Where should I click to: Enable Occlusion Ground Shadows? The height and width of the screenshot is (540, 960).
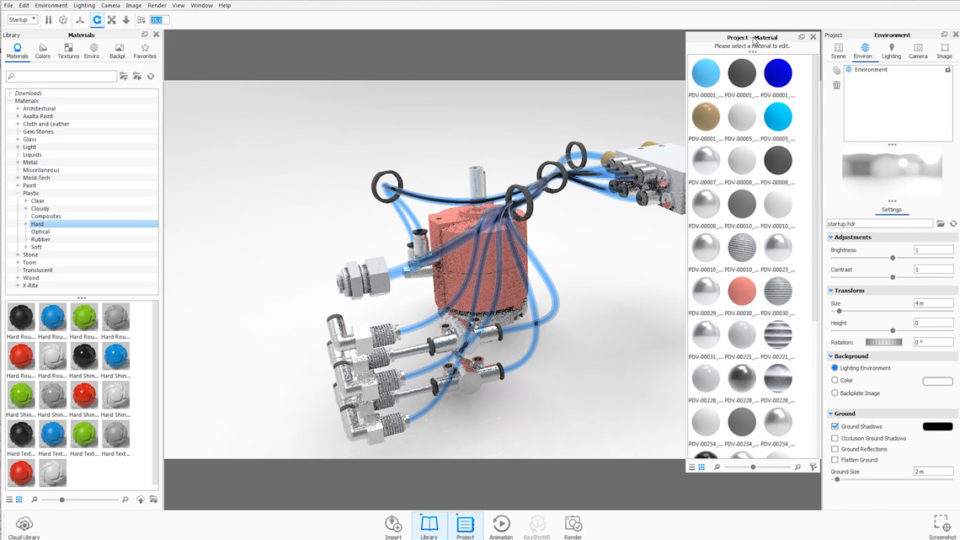click(835, 438)
